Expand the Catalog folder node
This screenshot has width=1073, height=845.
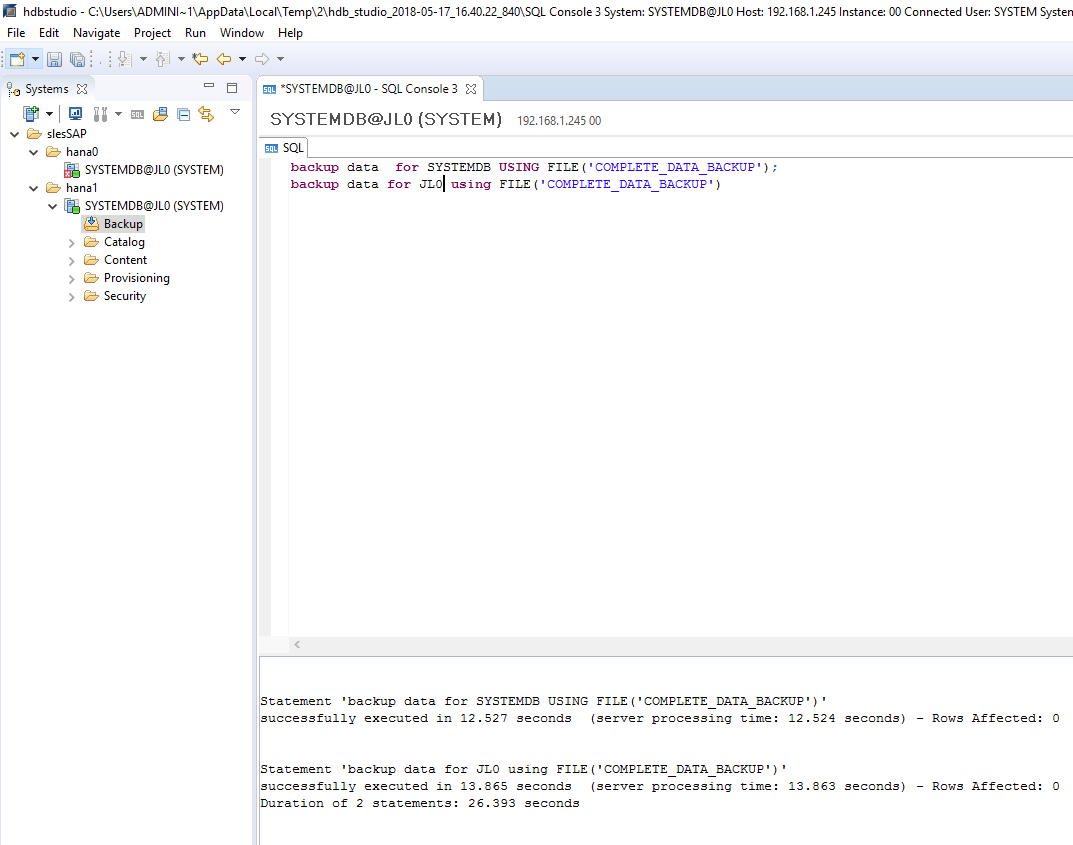pos(71,242)
